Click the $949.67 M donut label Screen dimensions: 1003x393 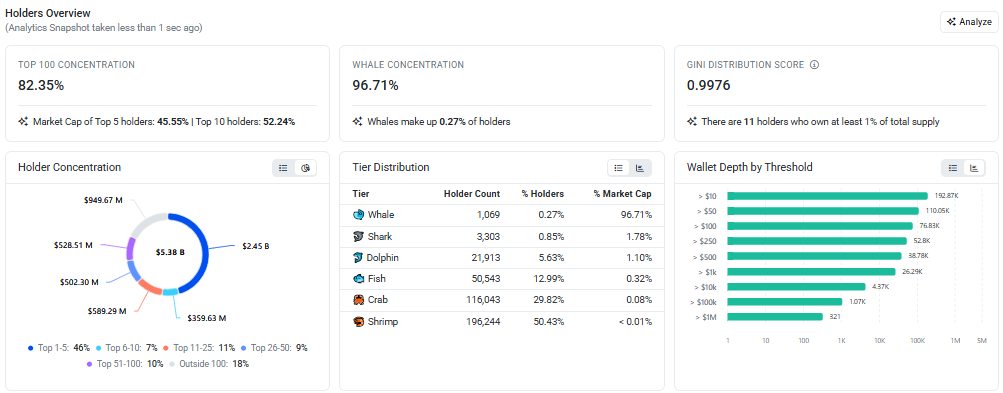coord(103,200)
